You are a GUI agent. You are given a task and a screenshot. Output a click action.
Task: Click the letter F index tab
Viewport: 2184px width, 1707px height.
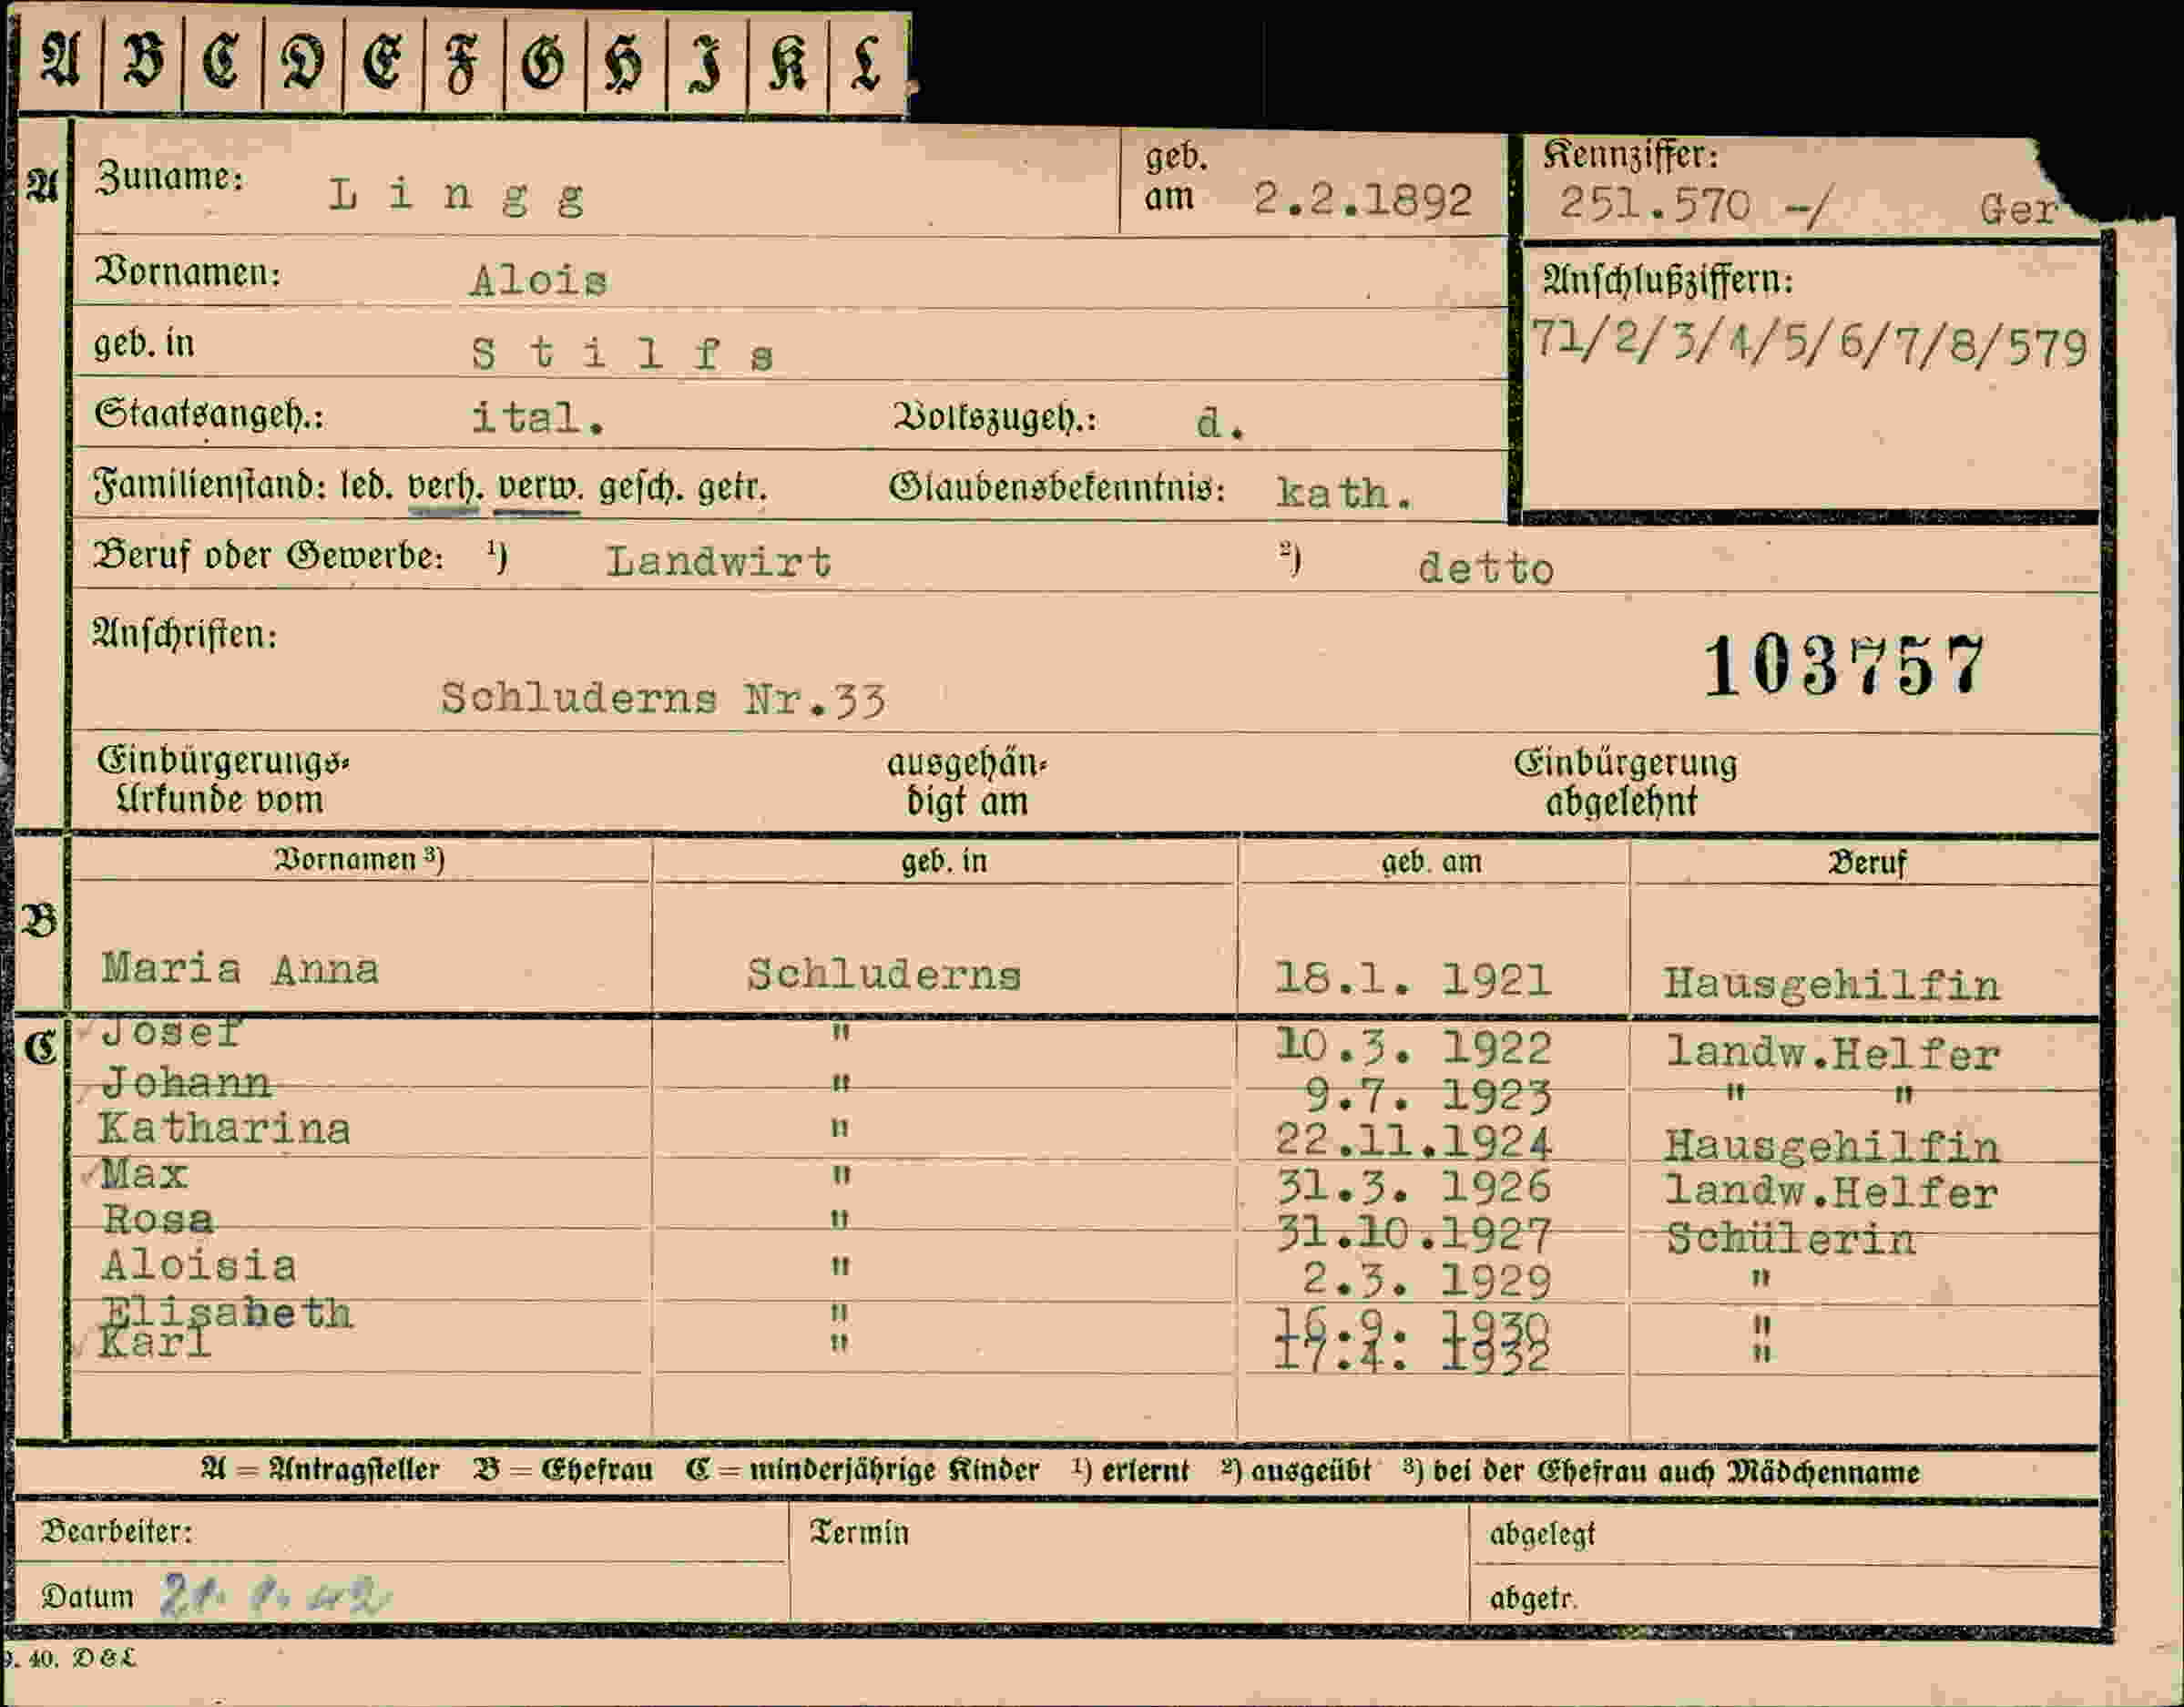pyautogui.click(x=465, y=64)
